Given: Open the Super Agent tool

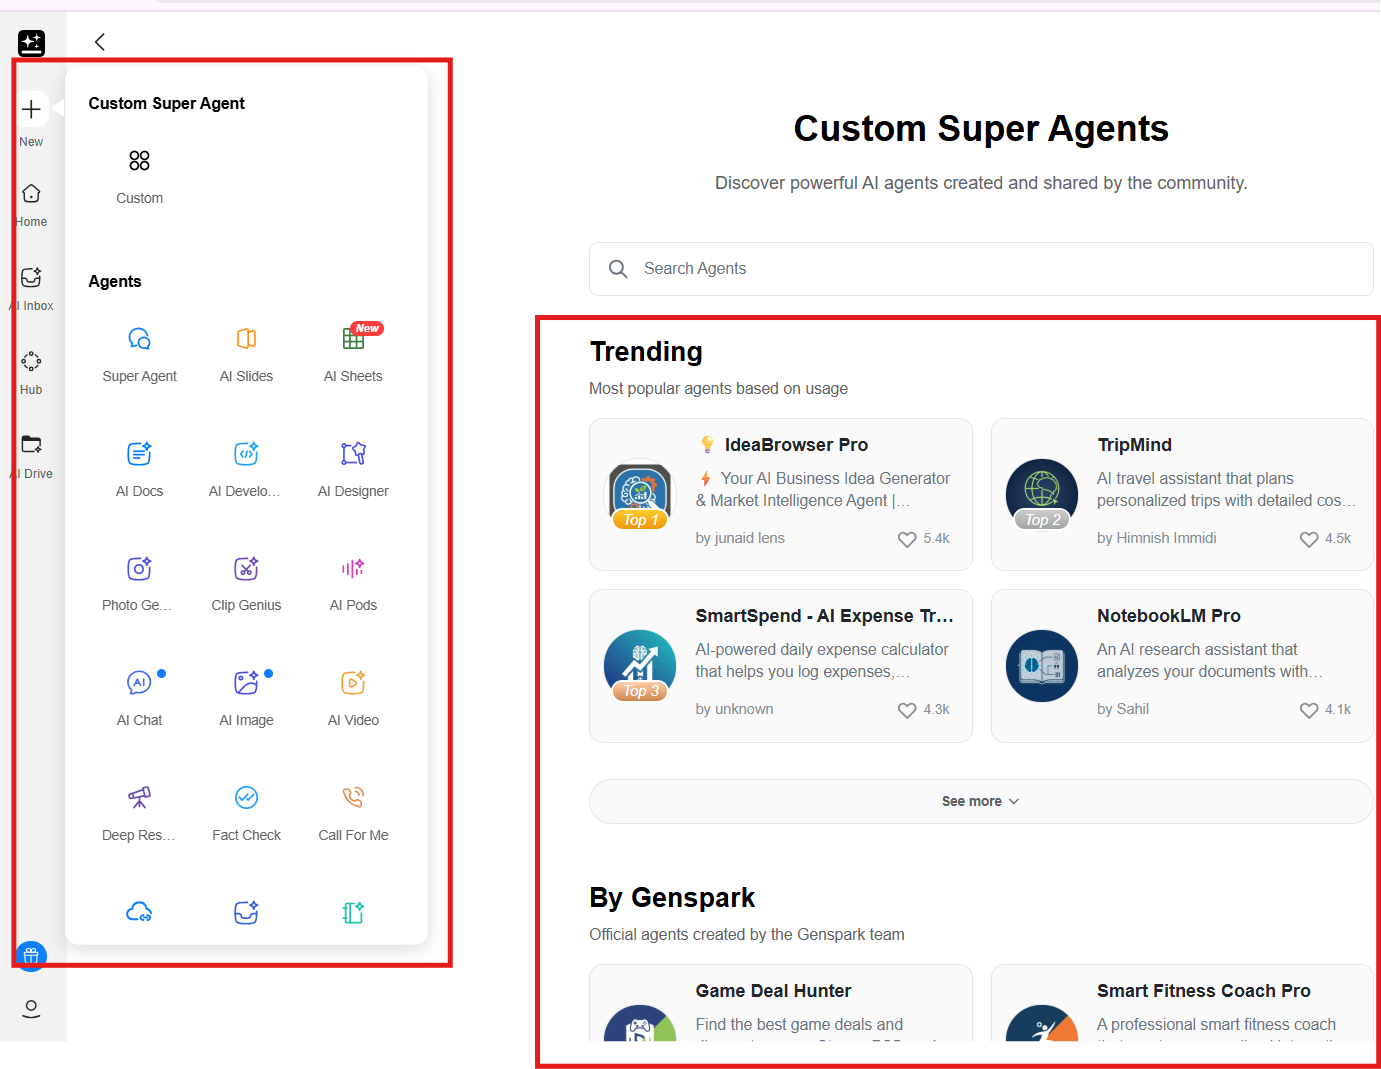Looking at the screenshot, I should 139,352.
